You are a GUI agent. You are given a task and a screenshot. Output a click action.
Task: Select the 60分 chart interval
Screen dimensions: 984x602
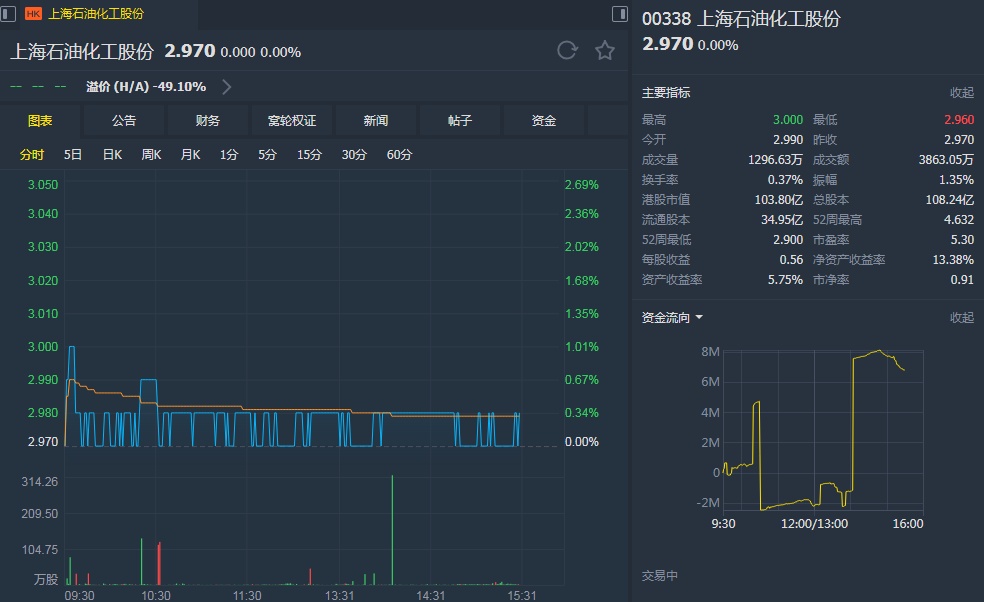pyautogui.click(x=399, y=154)
